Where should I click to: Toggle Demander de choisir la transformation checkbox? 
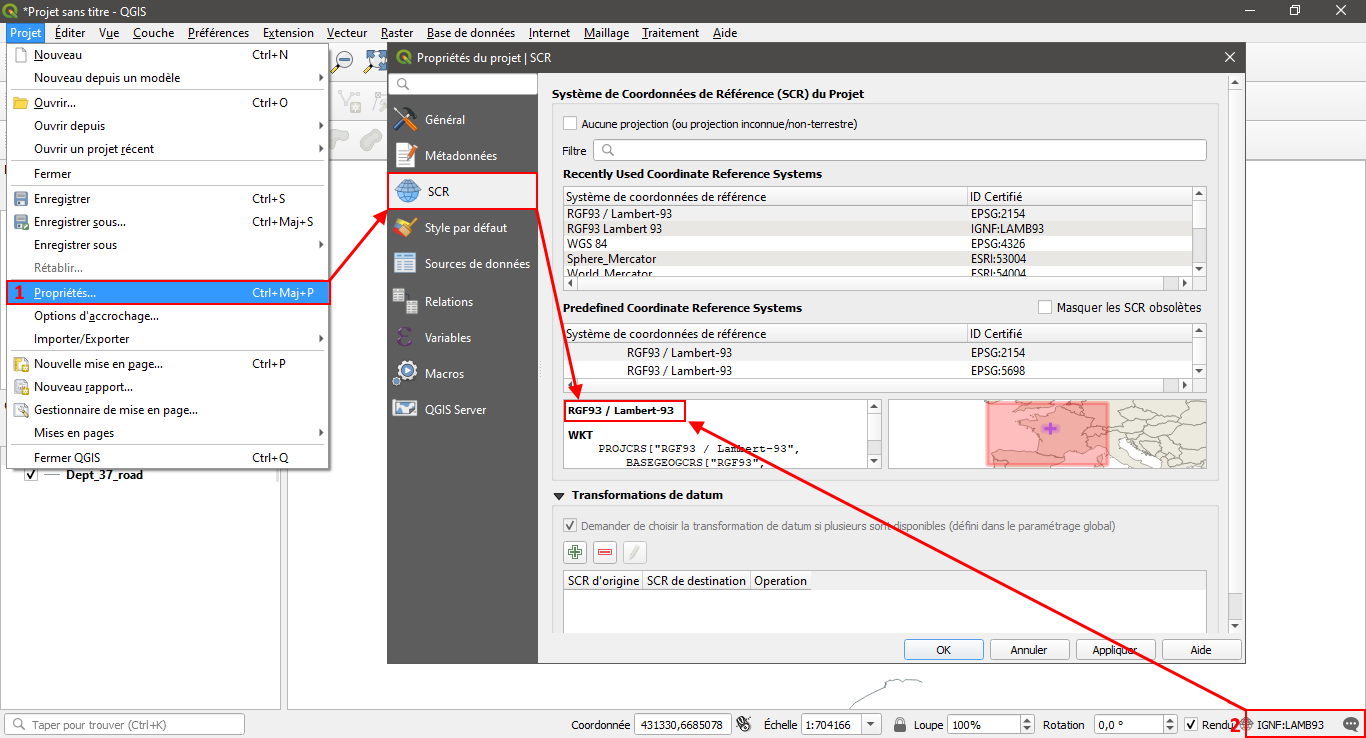(570, 525)
